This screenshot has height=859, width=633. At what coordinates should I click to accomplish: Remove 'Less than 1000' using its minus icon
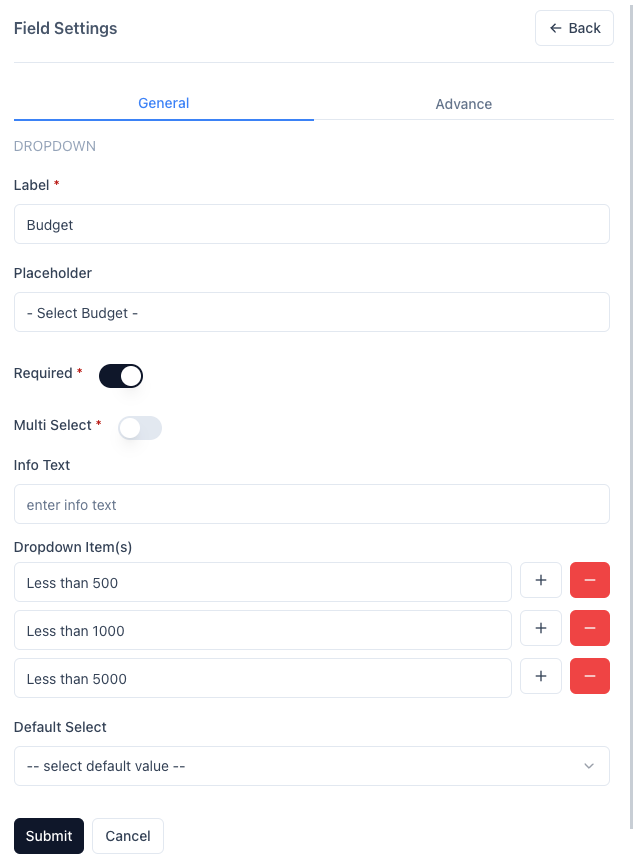(x=590, y=628)
